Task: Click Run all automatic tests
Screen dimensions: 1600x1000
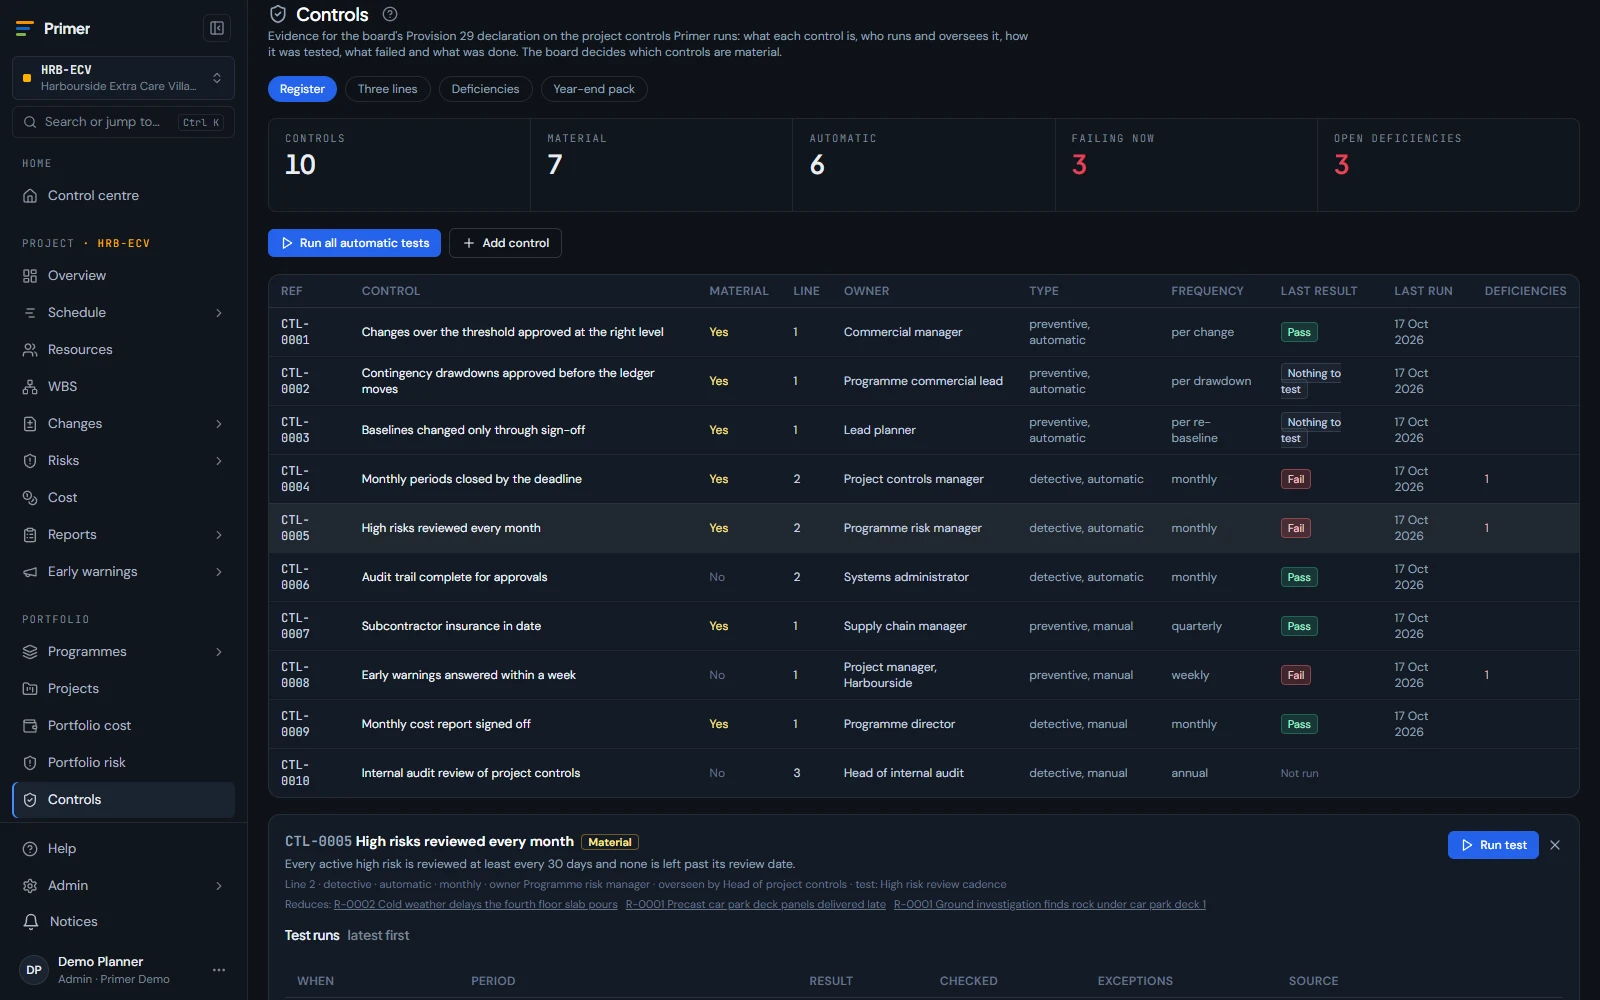Action: pos(354,243)
